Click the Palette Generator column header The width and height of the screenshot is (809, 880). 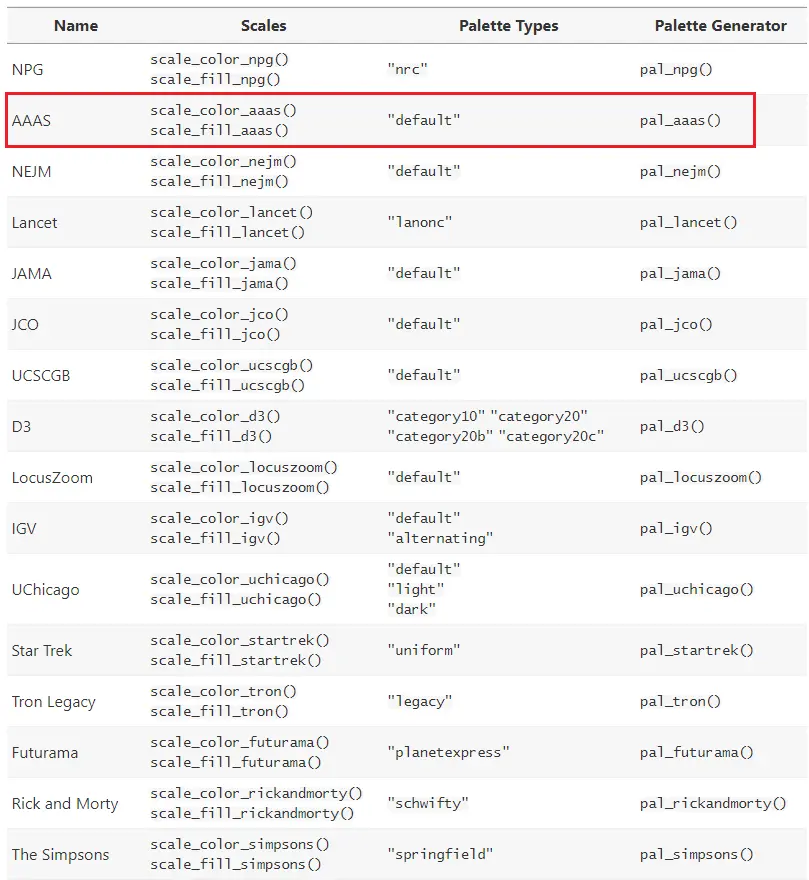(x=720, y=26)
